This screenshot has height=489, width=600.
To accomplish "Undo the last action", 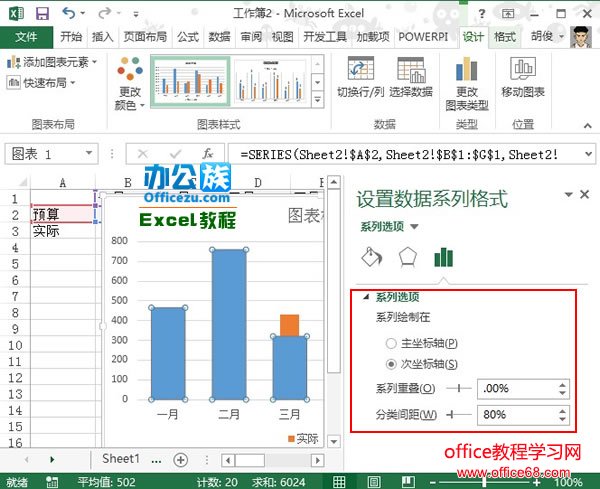I will (69, 13).
